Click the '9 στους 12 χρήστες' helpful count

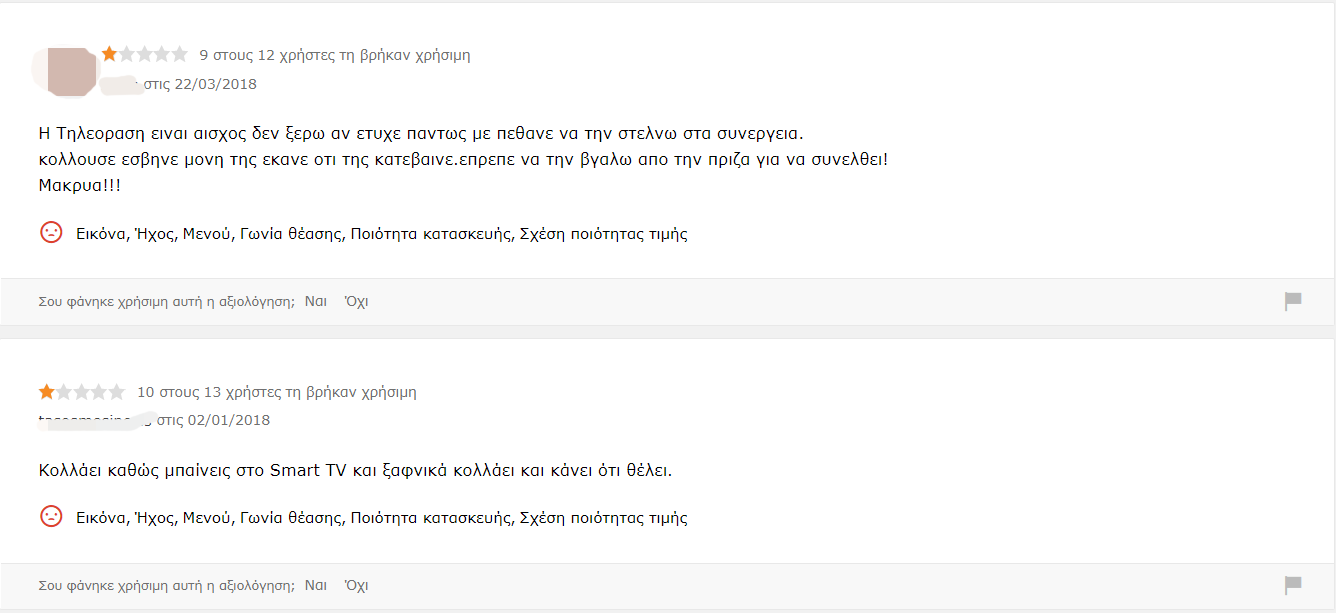point(334,55)
